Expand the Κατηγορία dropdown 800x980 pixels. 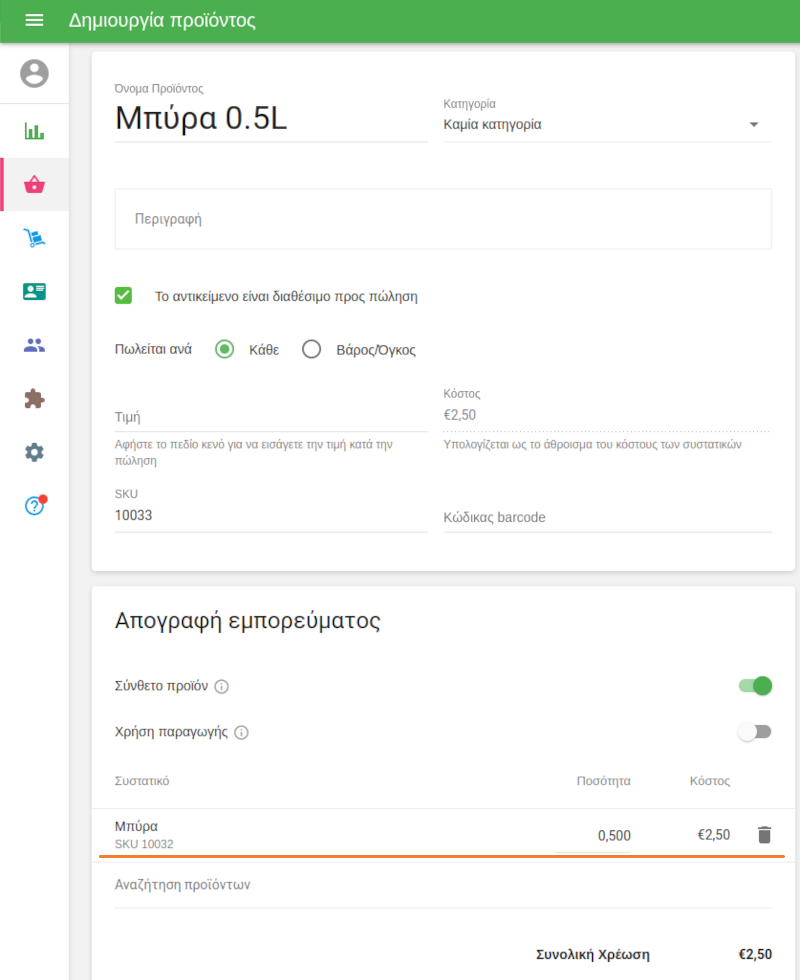point(606,125)
